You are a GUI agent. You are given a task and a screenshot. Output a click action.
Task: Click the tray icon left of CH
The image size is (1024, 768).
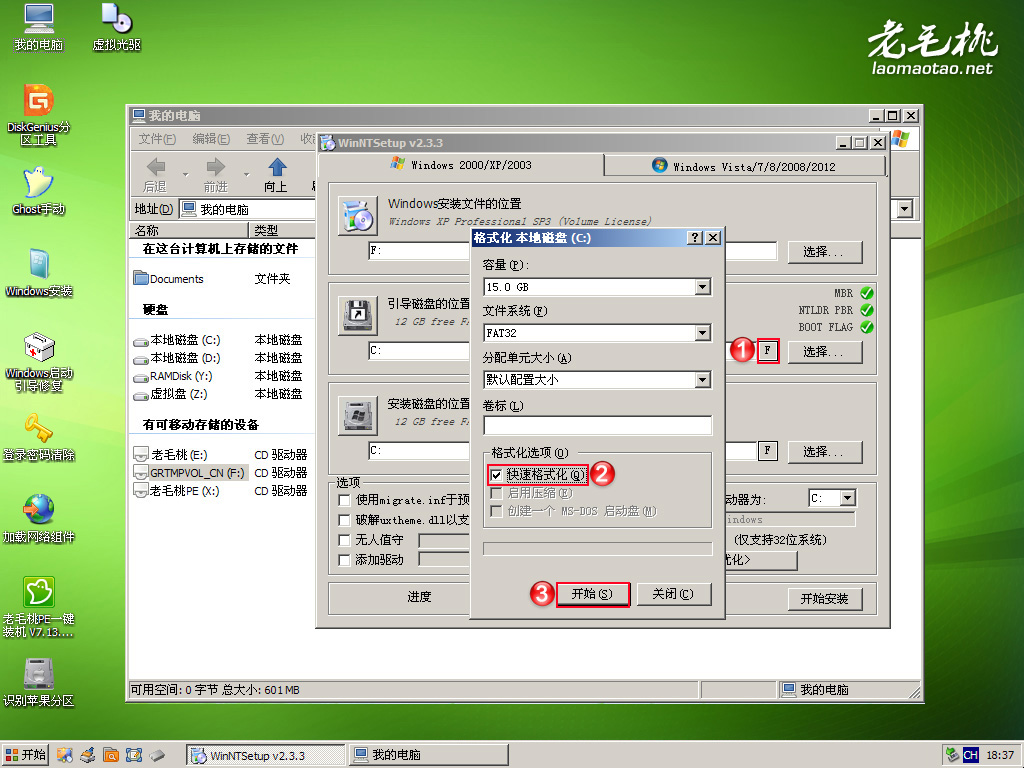click(953, 755)
